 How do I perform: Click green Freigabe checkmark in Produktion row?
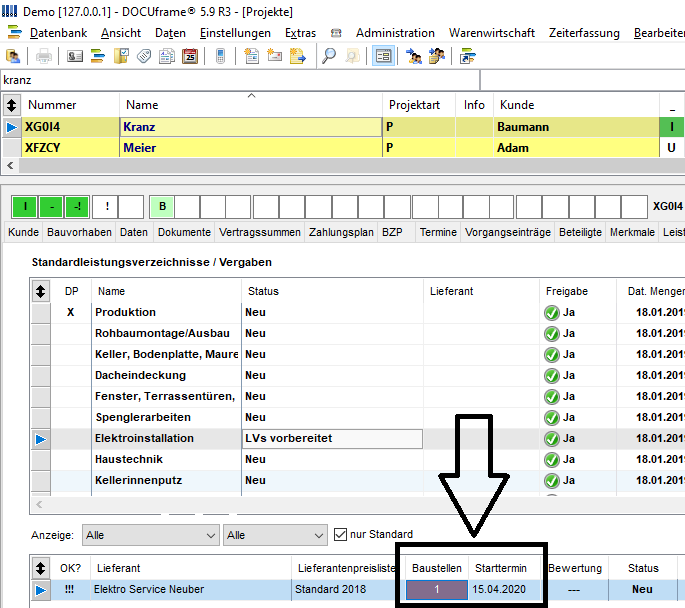[x=552, y=313]
